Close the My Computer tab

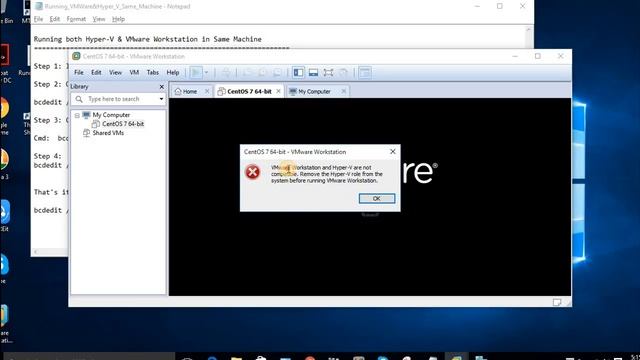(344, 91)
